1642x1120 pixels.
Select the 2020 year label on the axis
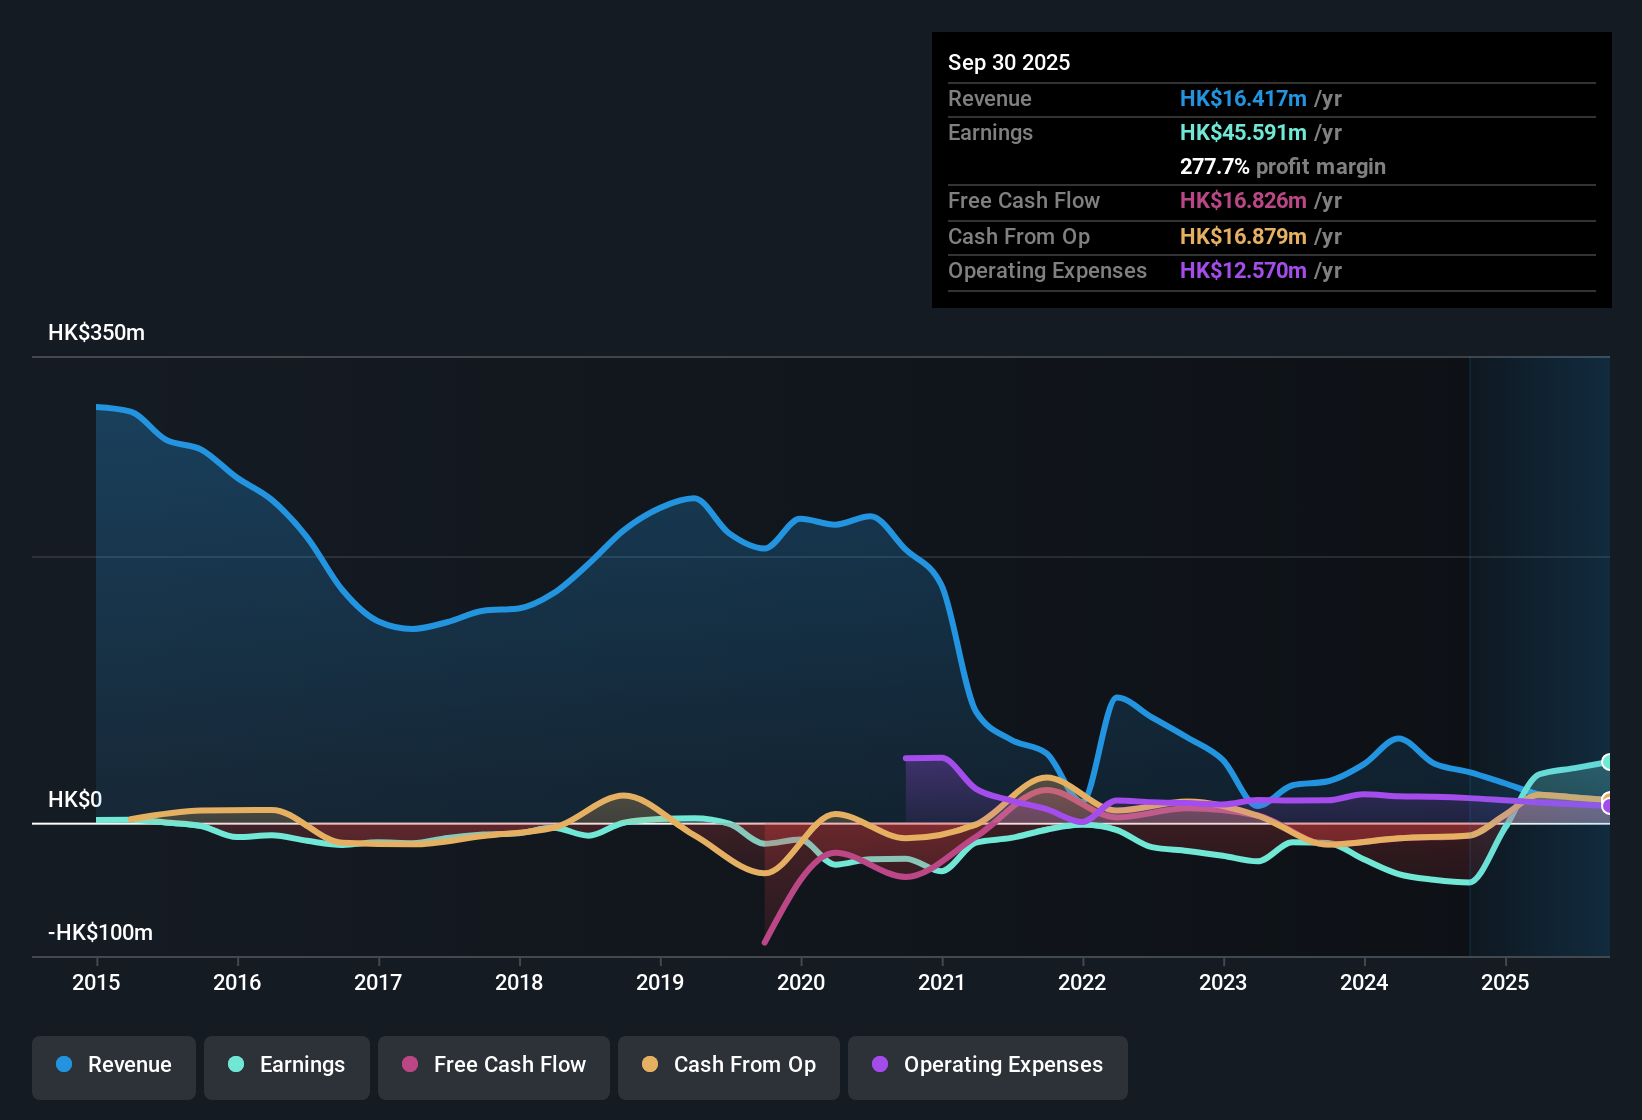(801, 983)
